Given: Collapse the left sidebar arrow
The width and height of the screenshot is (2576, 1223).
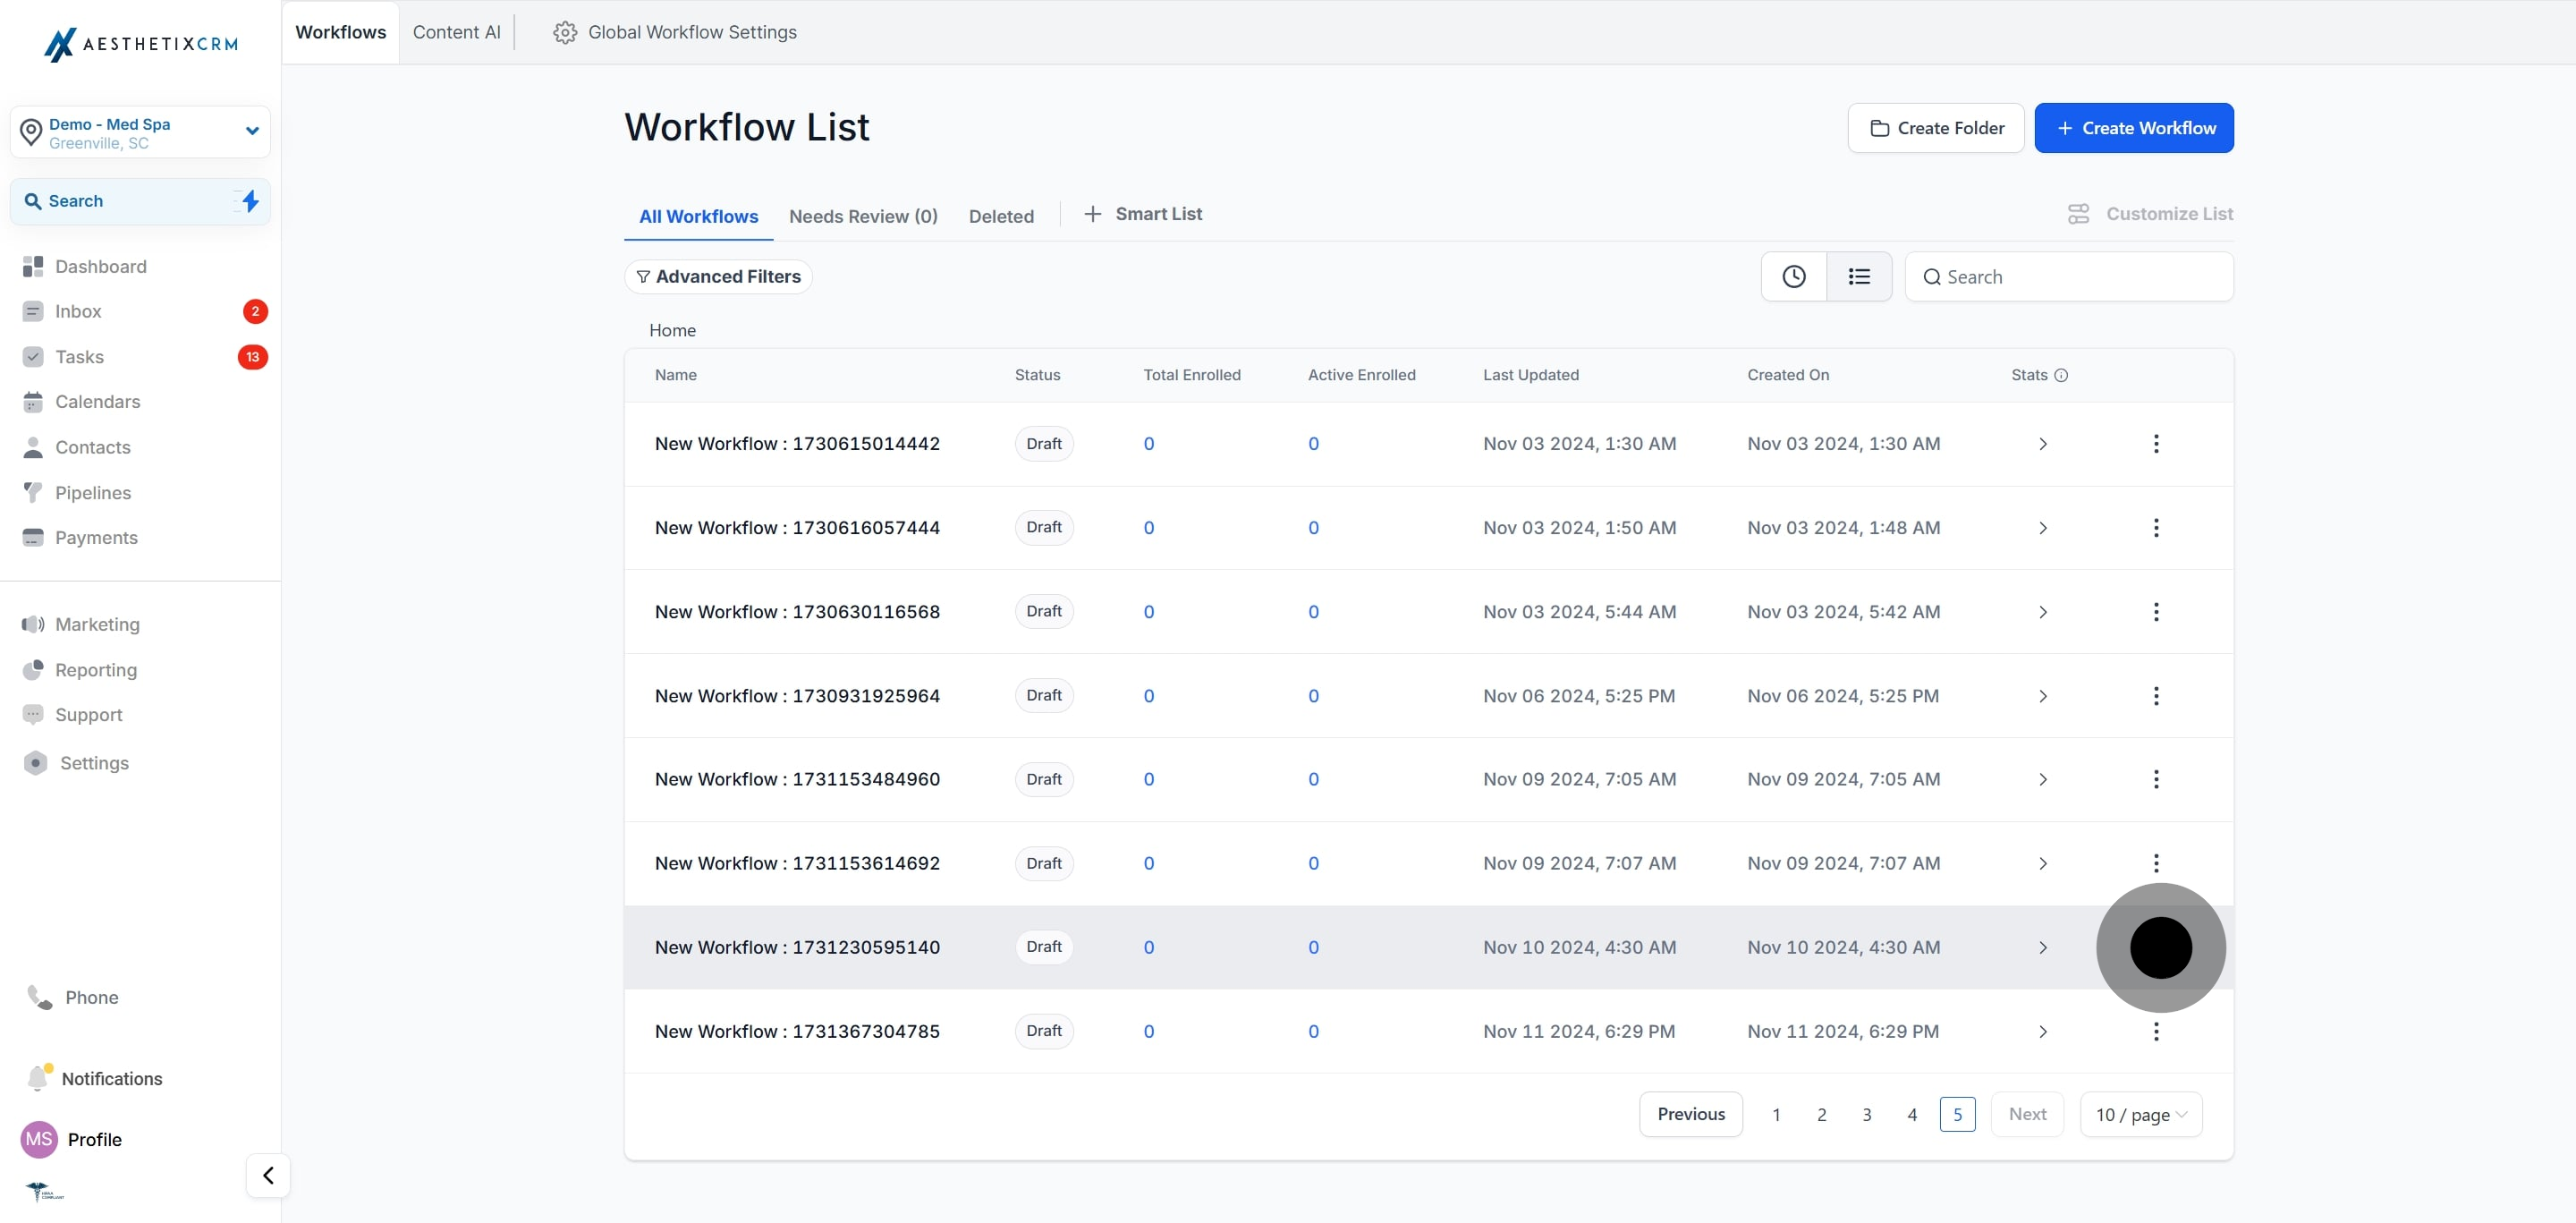Looking at the screenshot, I should click(x=268, y=1175).
